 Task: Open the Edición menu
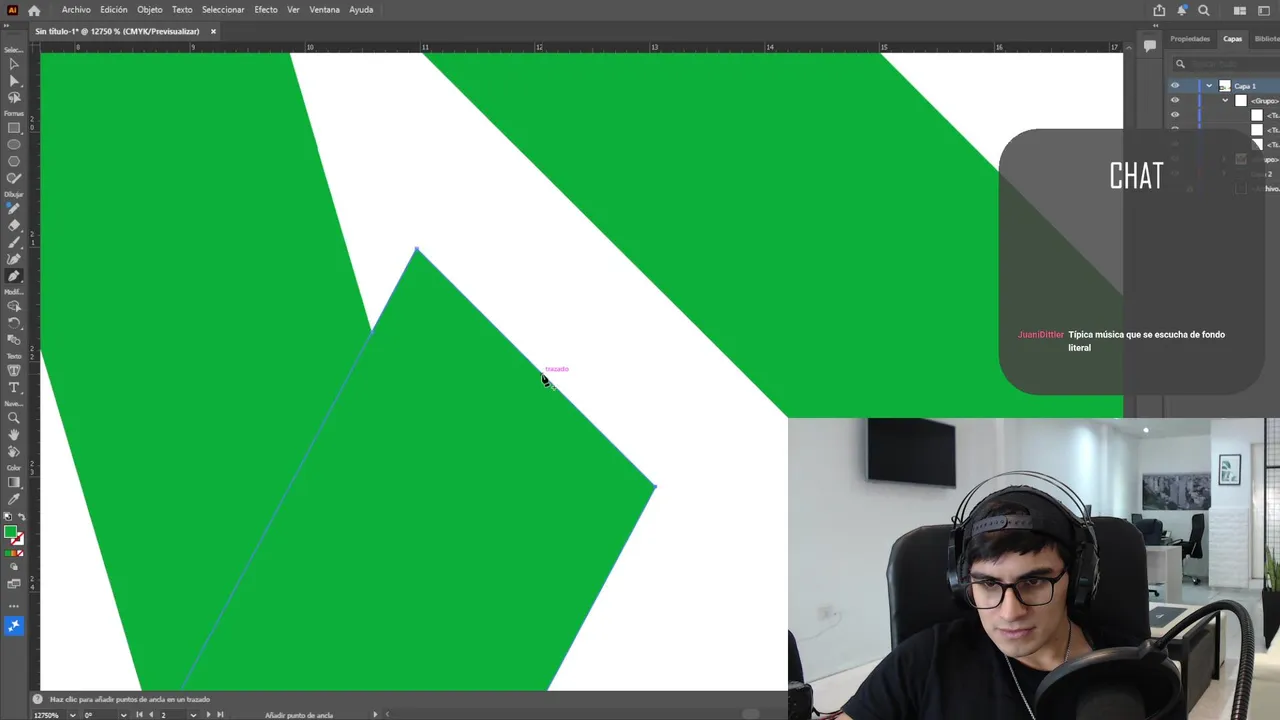pos(114,10)
